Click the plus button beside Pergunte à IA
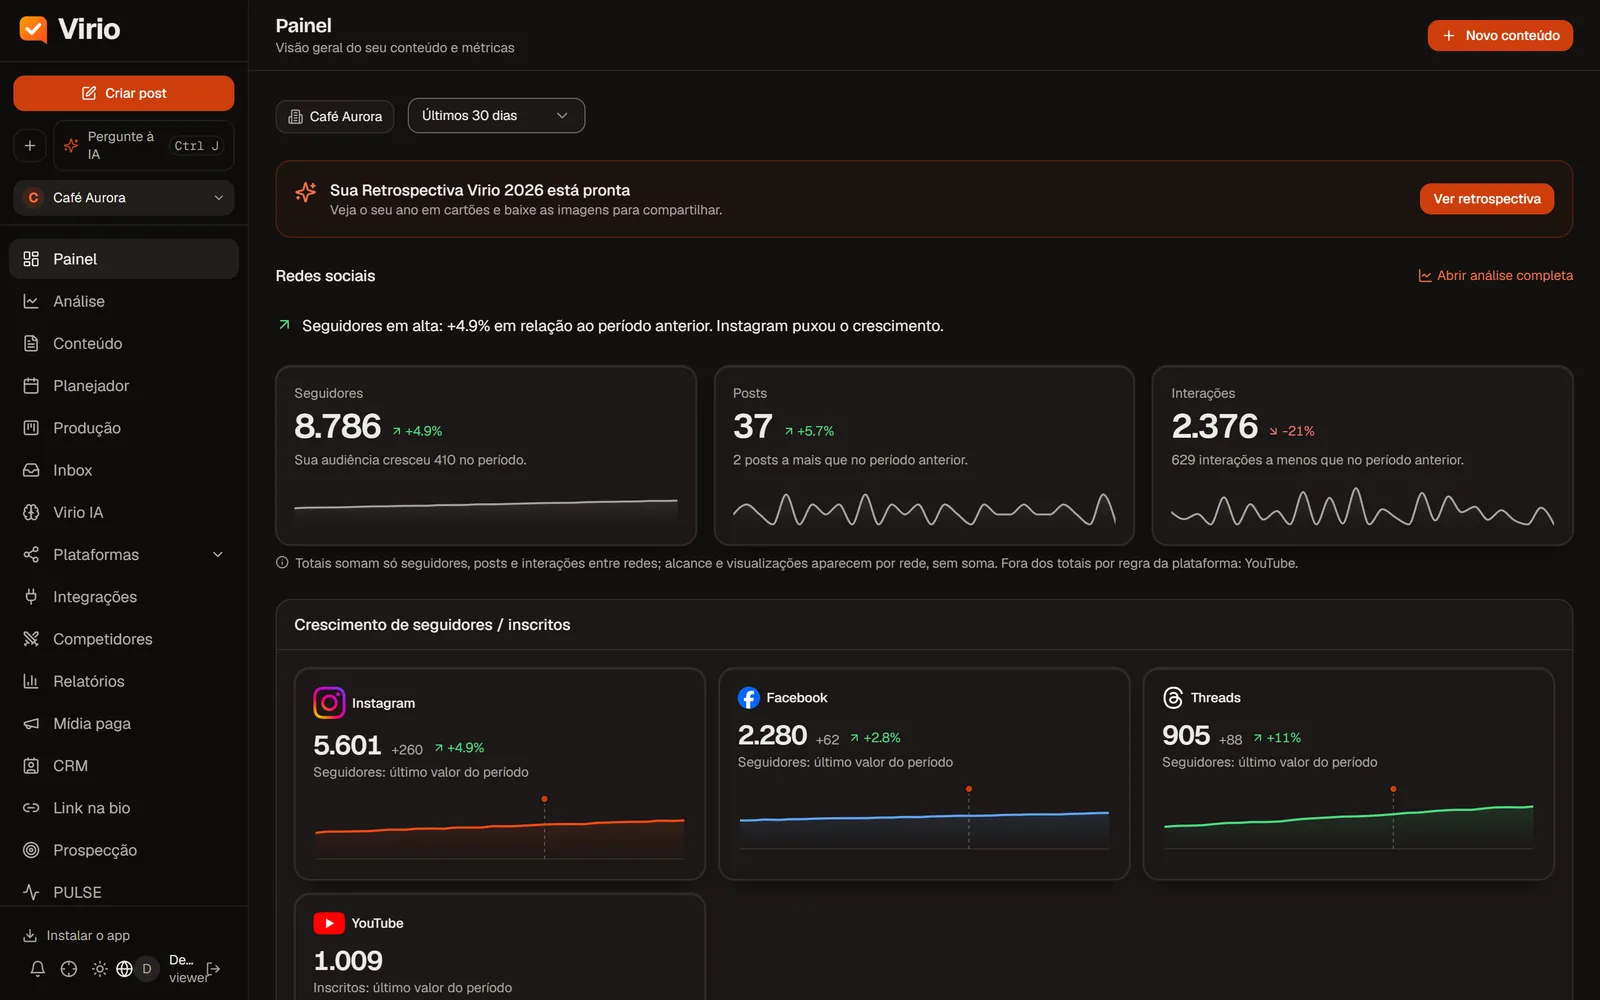Viewport: 1600px width, 1000px height. pyautogui.click(x=30, y=146)
